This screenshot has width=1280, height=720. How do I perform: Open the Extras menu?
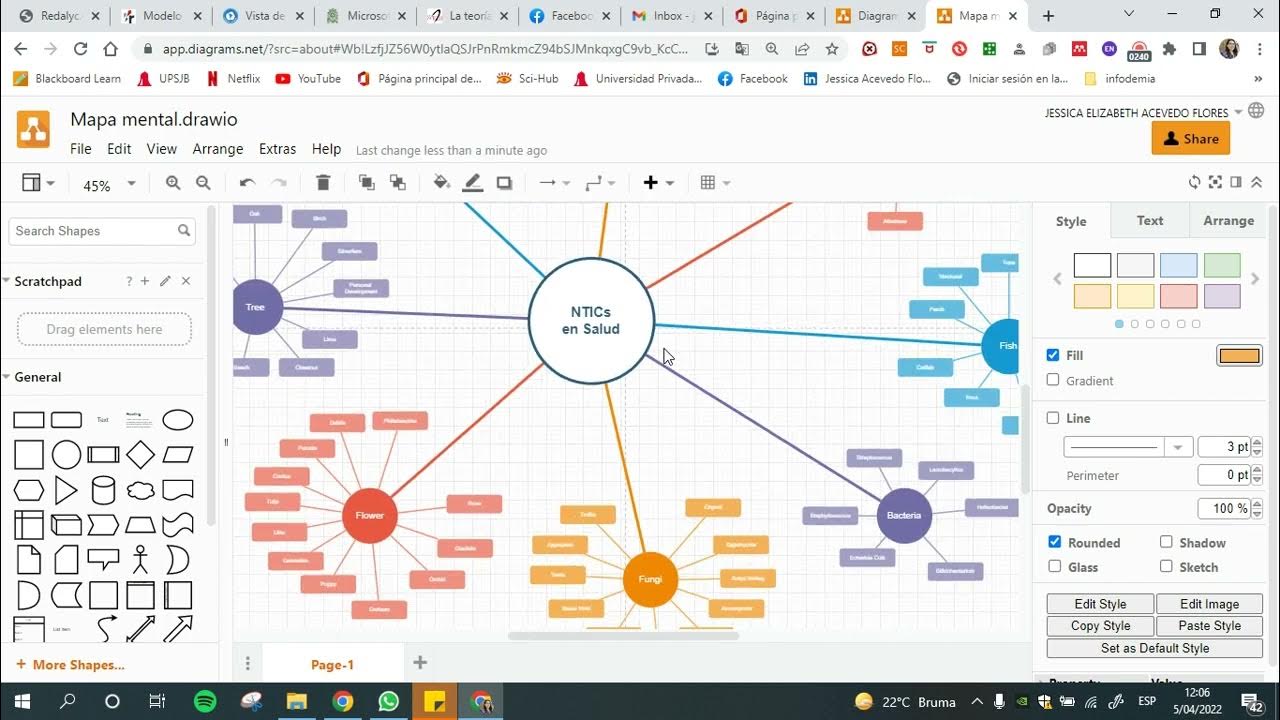277,149
